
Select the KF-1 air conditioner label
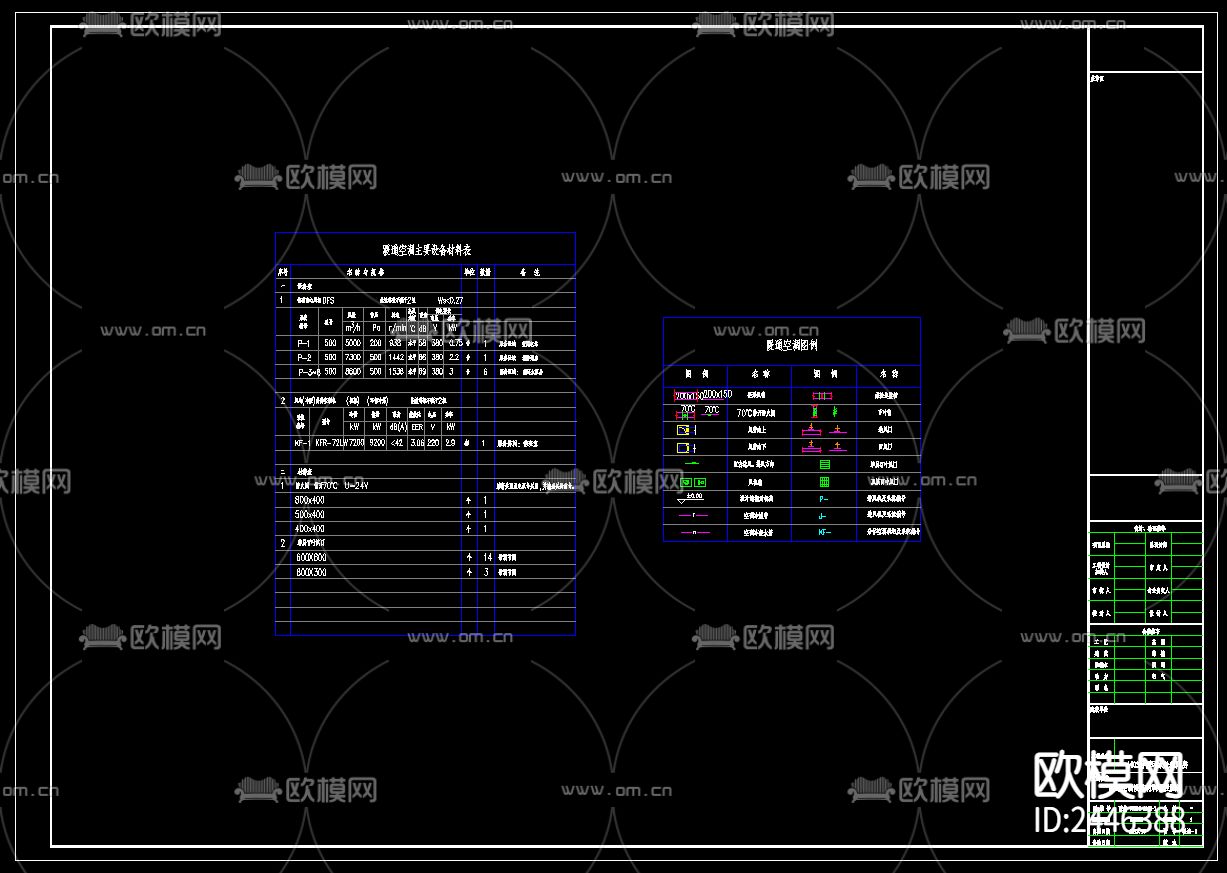tap(301, 442)
